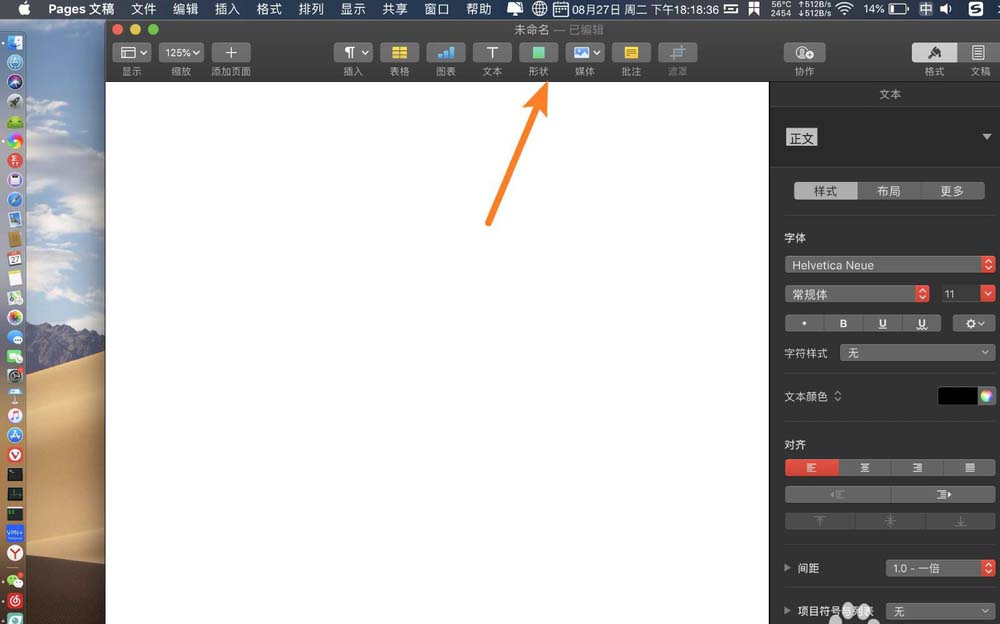This screenshot has height=624, width=1000.
Task: Set right-aligned paragraph alignment
Action: [917, 467]
